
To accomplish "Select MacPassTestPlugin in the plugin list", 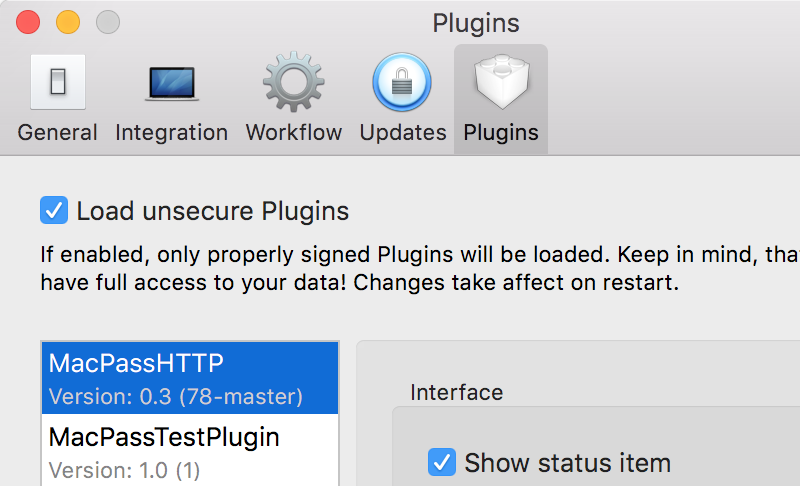I will pos(190,450).
